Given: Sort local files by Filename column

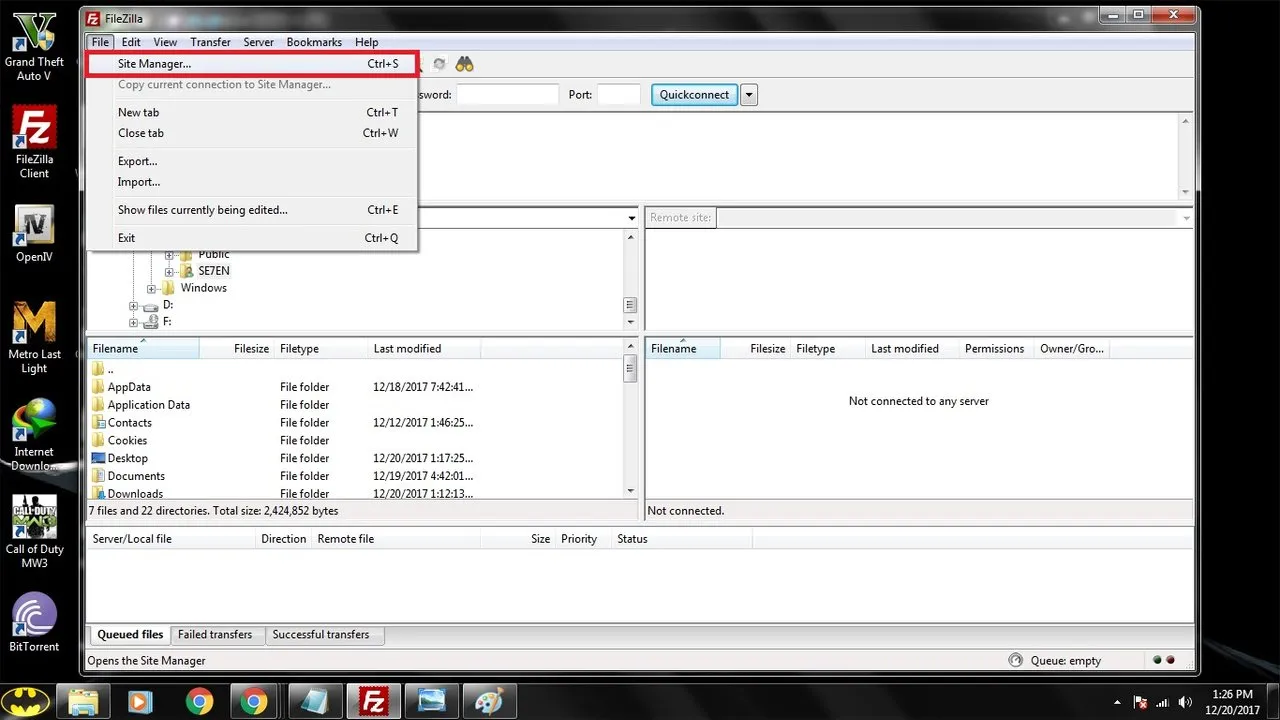Looking at the screenshot, I should pos(143,348).
